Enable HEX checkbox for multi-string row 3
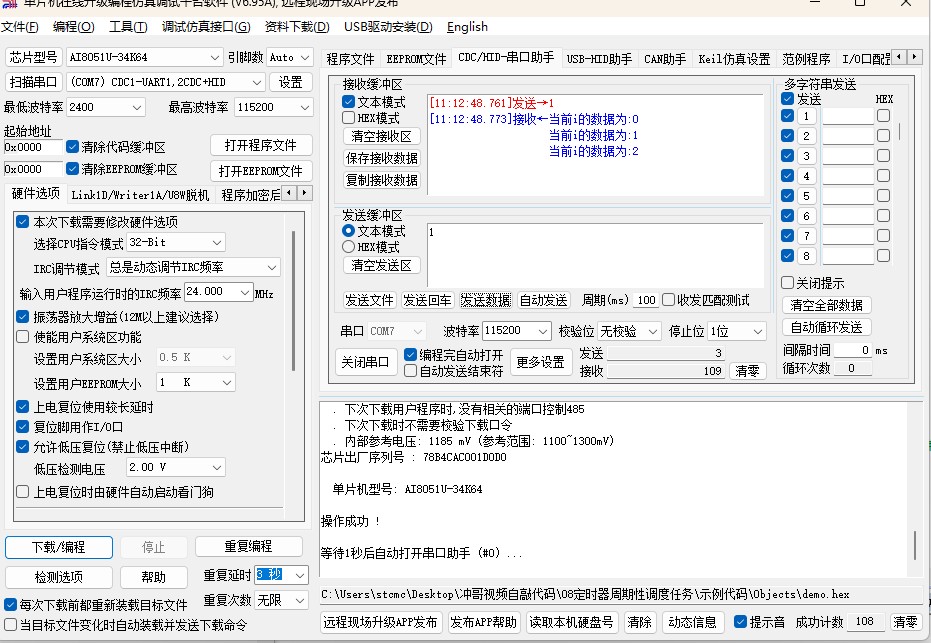 [884, 156]
